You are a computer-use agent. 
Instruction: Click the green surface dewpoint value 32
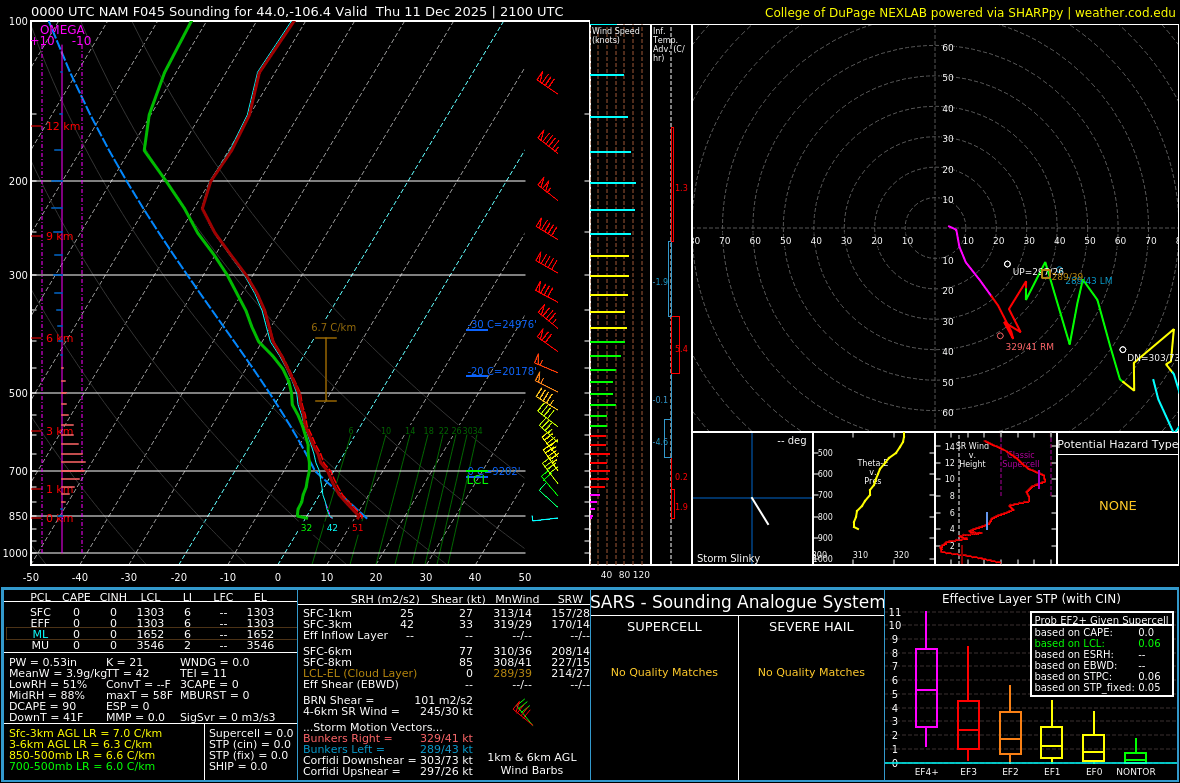click(x=306, y=528)
